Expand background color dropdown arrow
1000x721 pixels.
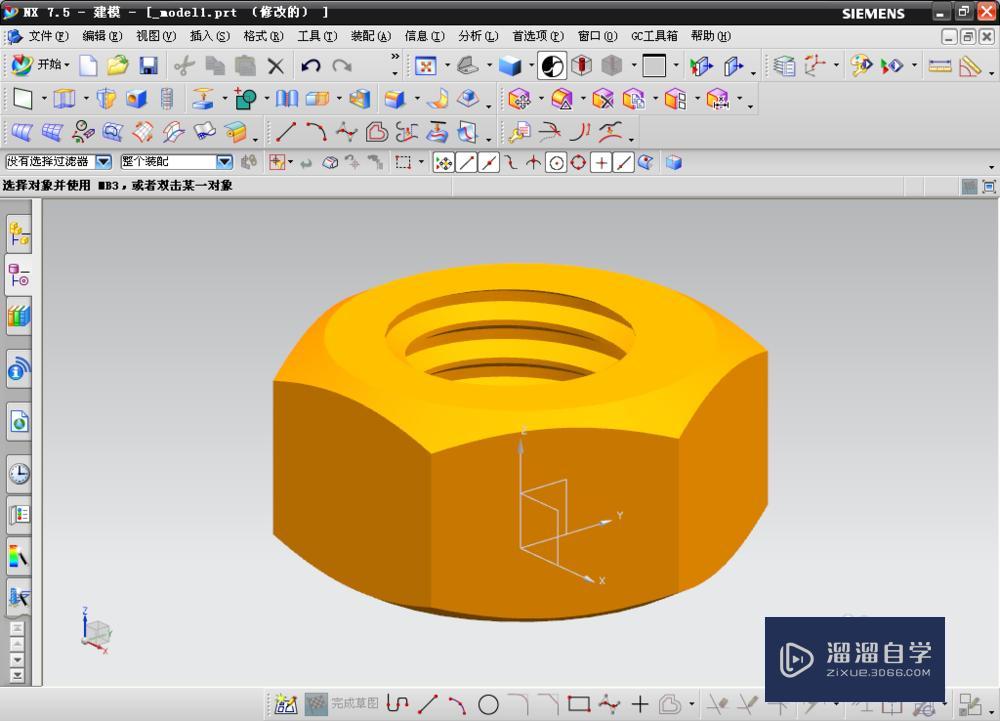676,66
